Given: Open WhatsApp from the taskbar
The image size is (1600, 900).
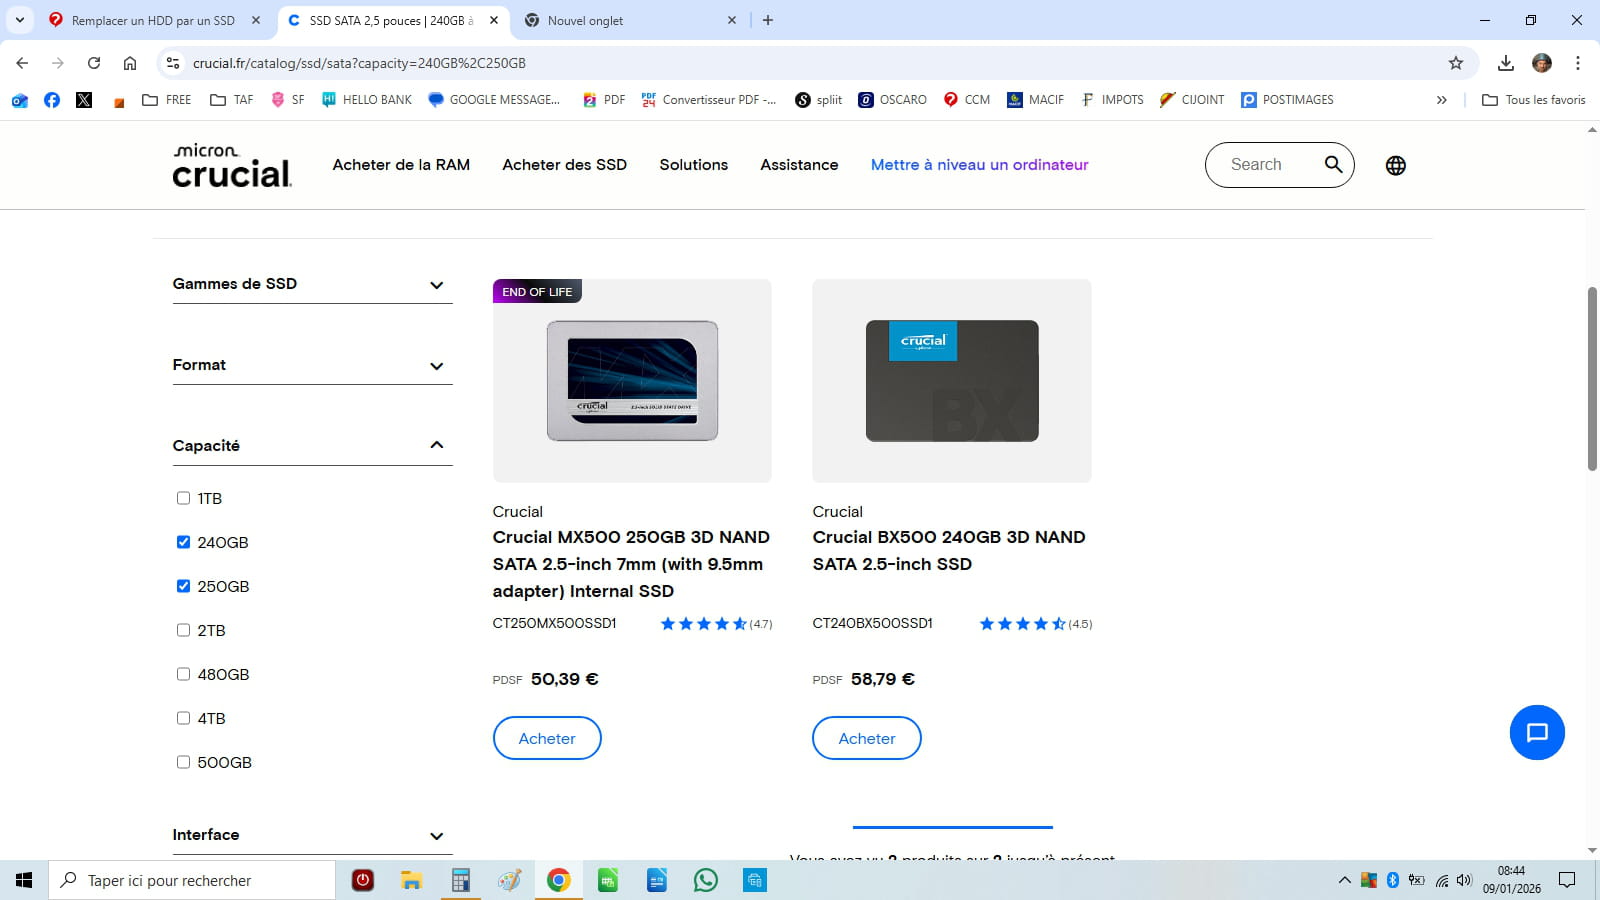Looking at the screenshot, I should [706, 880].
